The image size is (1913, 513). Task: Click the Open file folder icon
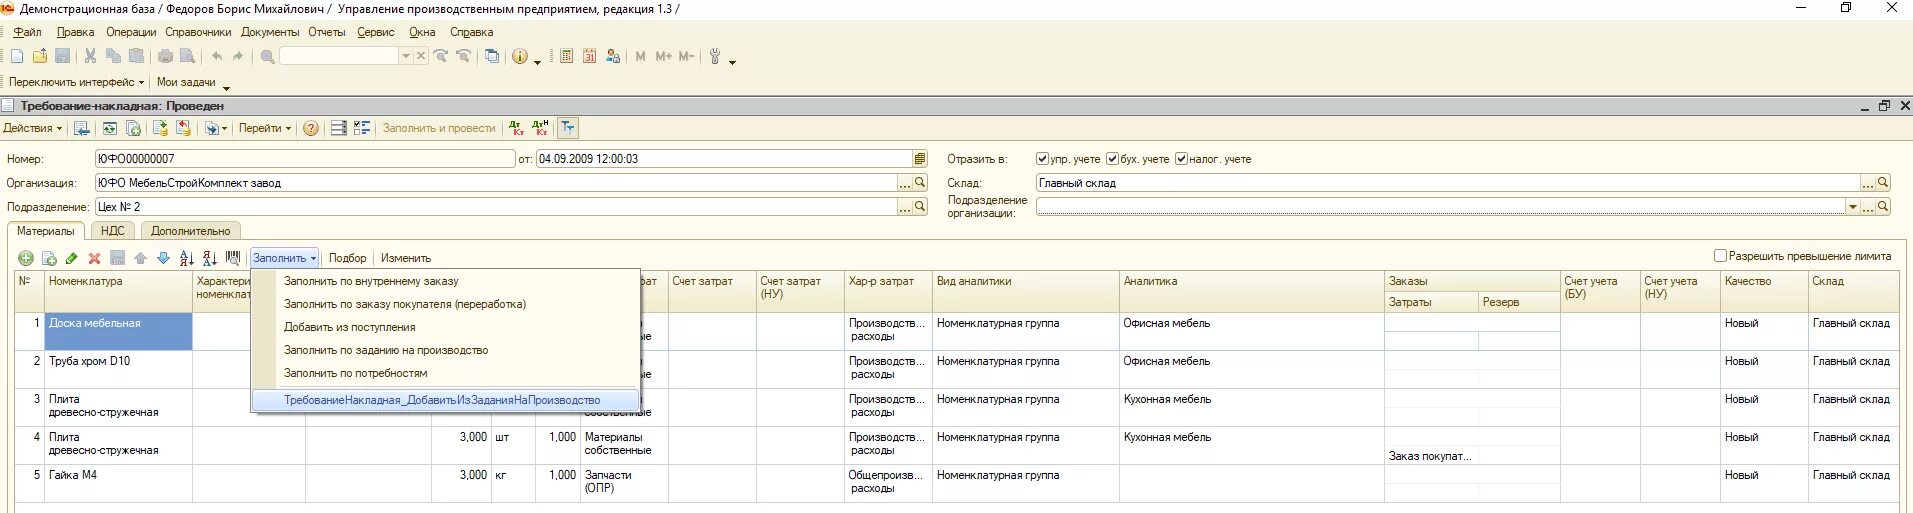(40, 57)
